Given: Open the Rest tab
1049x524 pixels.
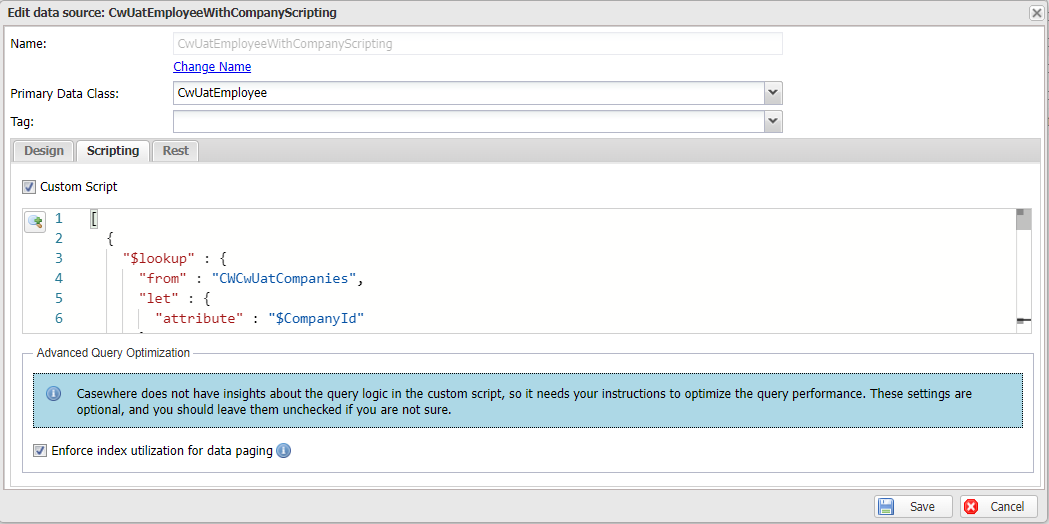Looking at the screenshot, I should click(176, 151).
